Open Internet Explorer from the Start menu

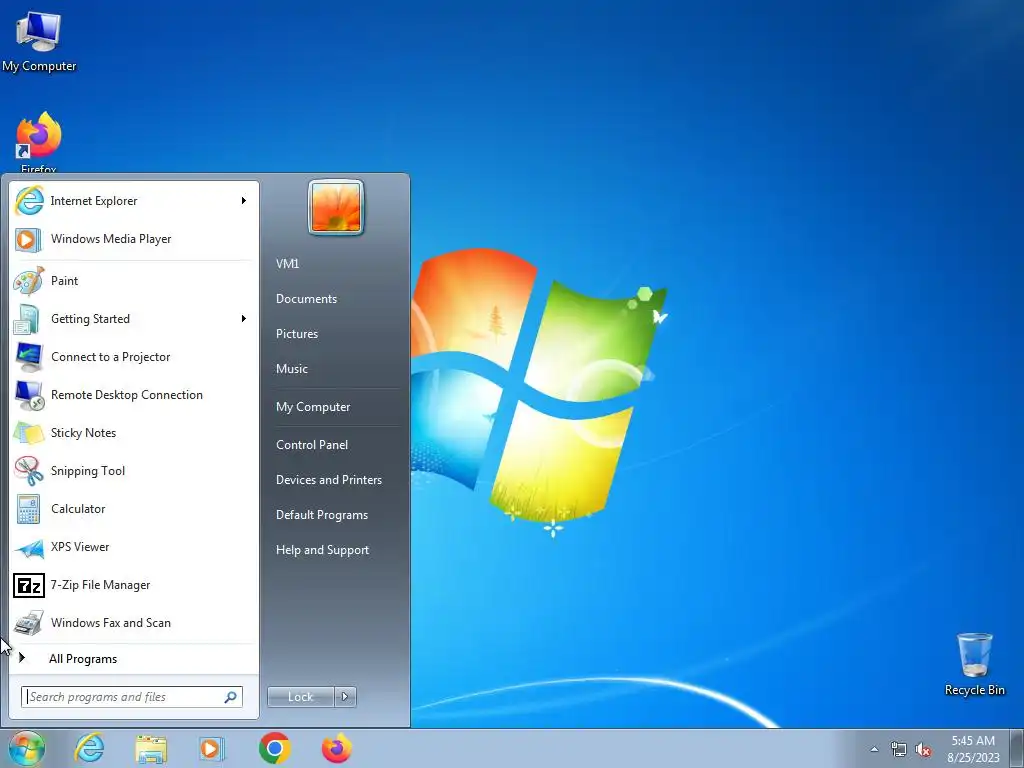133,200
